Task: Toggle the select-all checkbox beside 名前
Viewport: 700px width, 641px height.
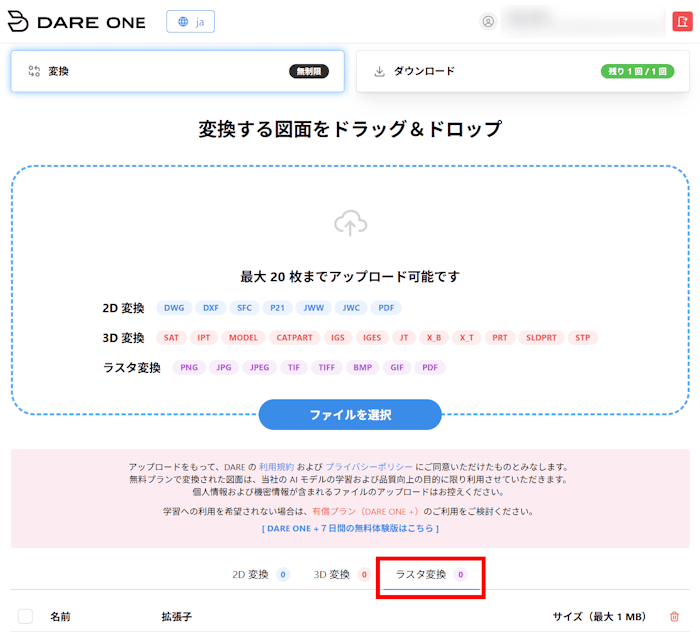Action: pyautogui.click(x=25, y=616)
